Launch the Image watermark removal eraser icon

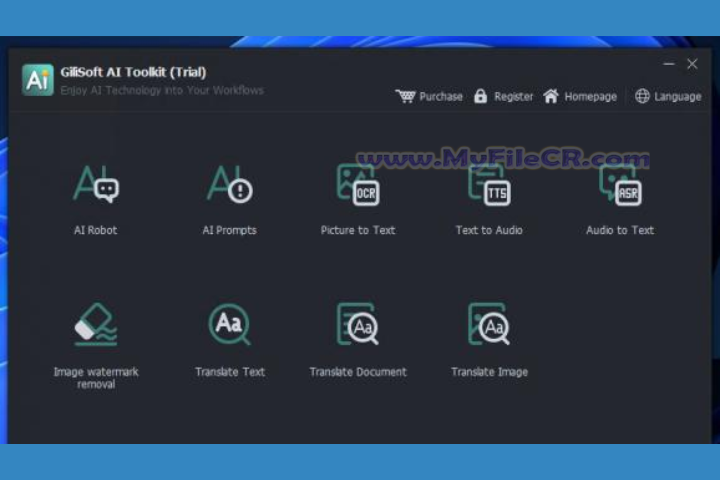(96, 324)
